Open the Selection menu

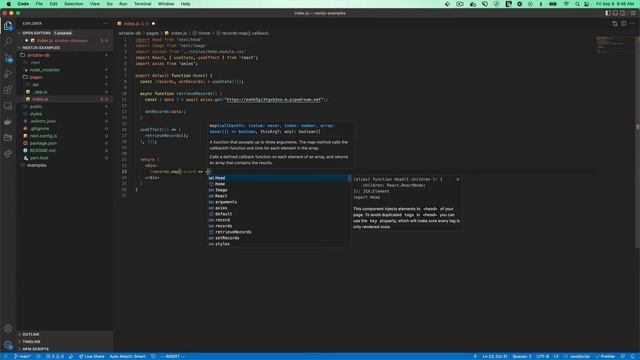pyautogui.click(x=74, y=4)
